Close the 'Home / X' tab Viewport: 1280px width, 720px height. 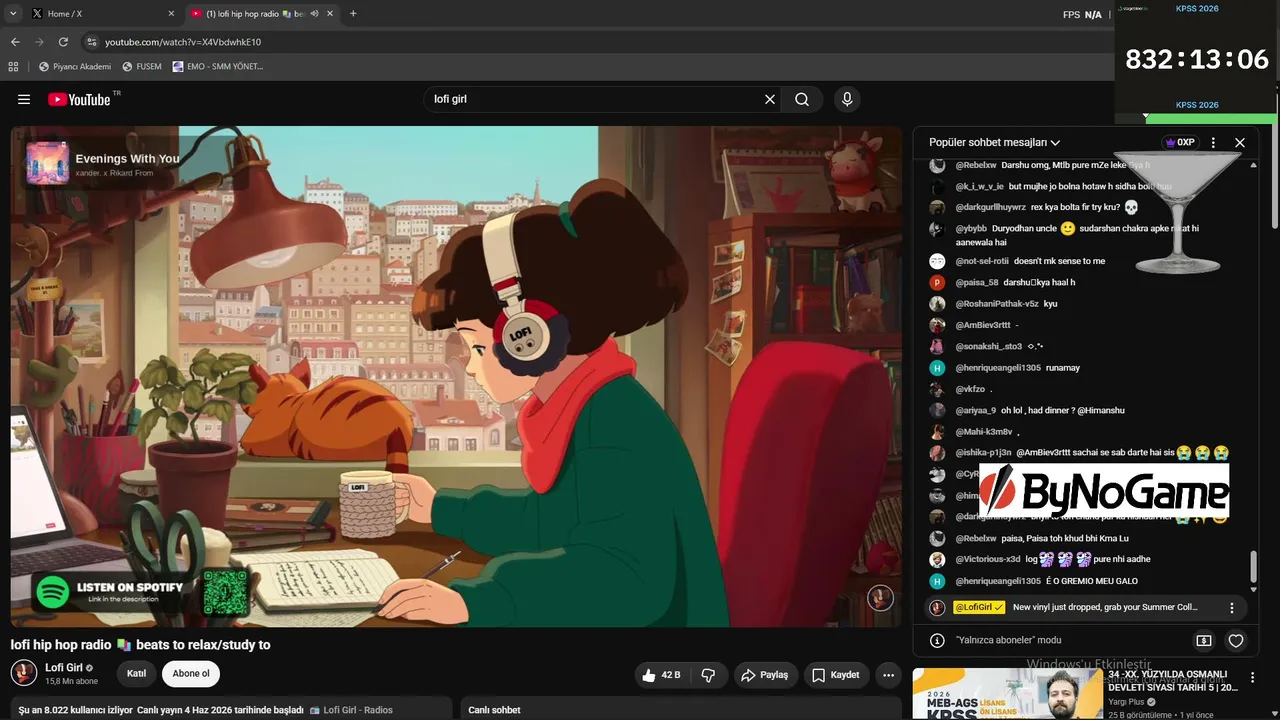171,14
